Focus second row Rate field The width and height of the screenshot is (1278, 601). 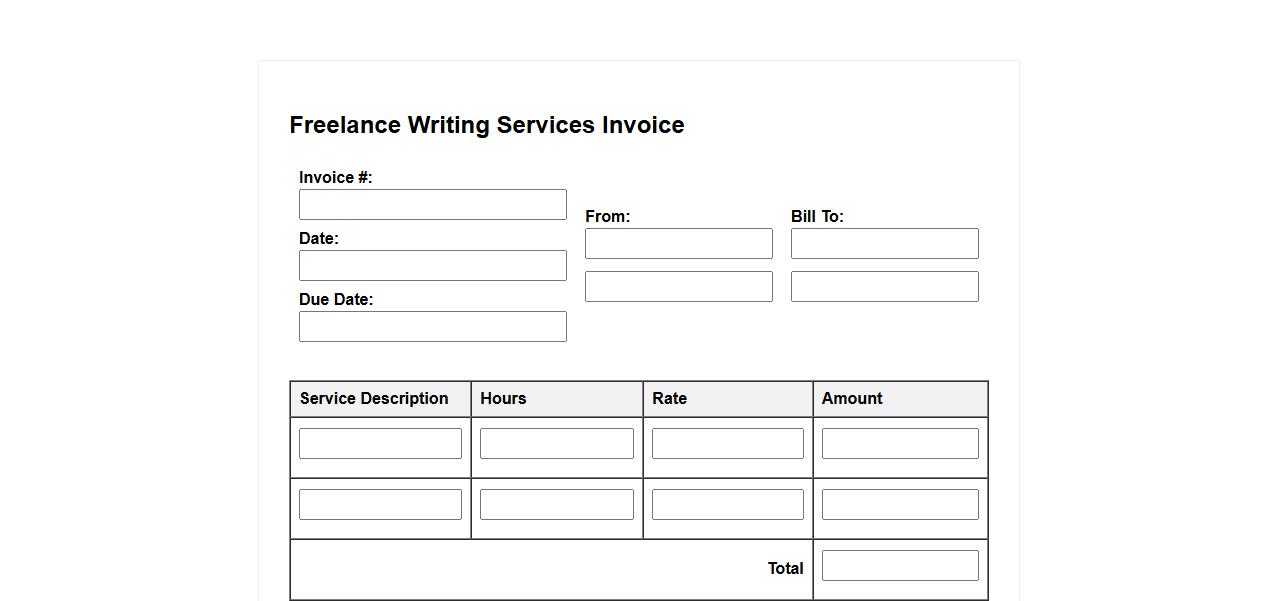727,505
